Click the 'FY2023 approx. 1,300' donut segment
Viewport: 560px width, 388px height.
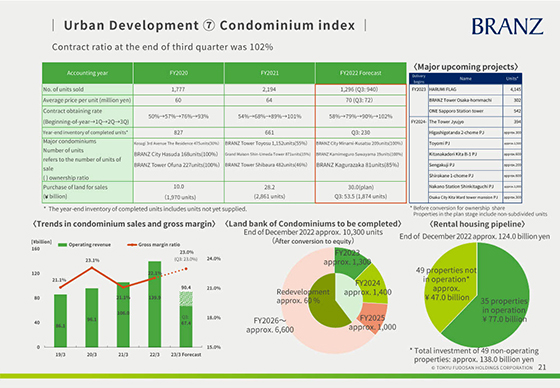pyautogui.click(x=348, y=264)
